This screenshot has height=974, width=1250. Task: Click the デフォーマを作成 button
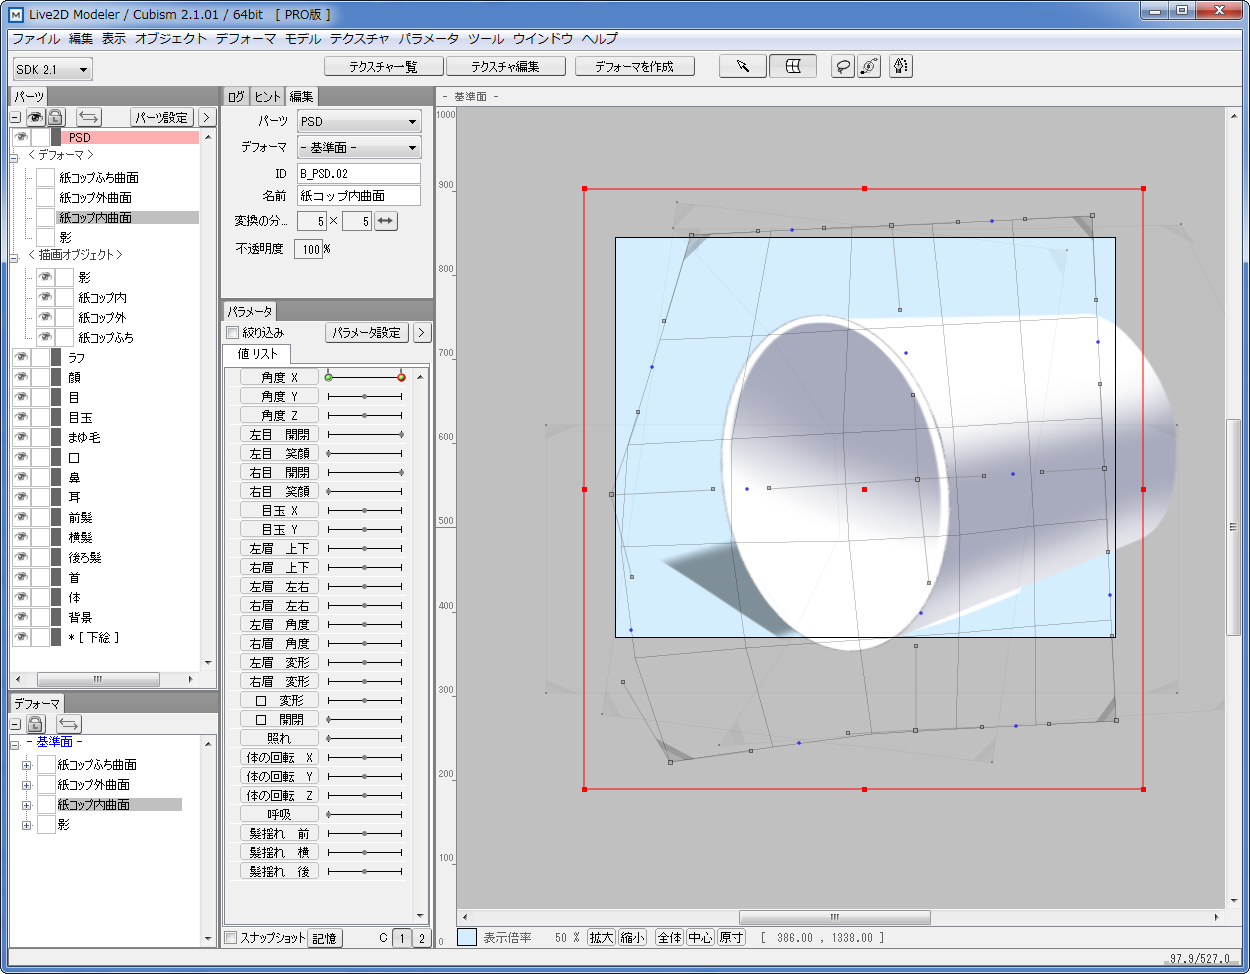pyautogui.click(x=634, y=67)
